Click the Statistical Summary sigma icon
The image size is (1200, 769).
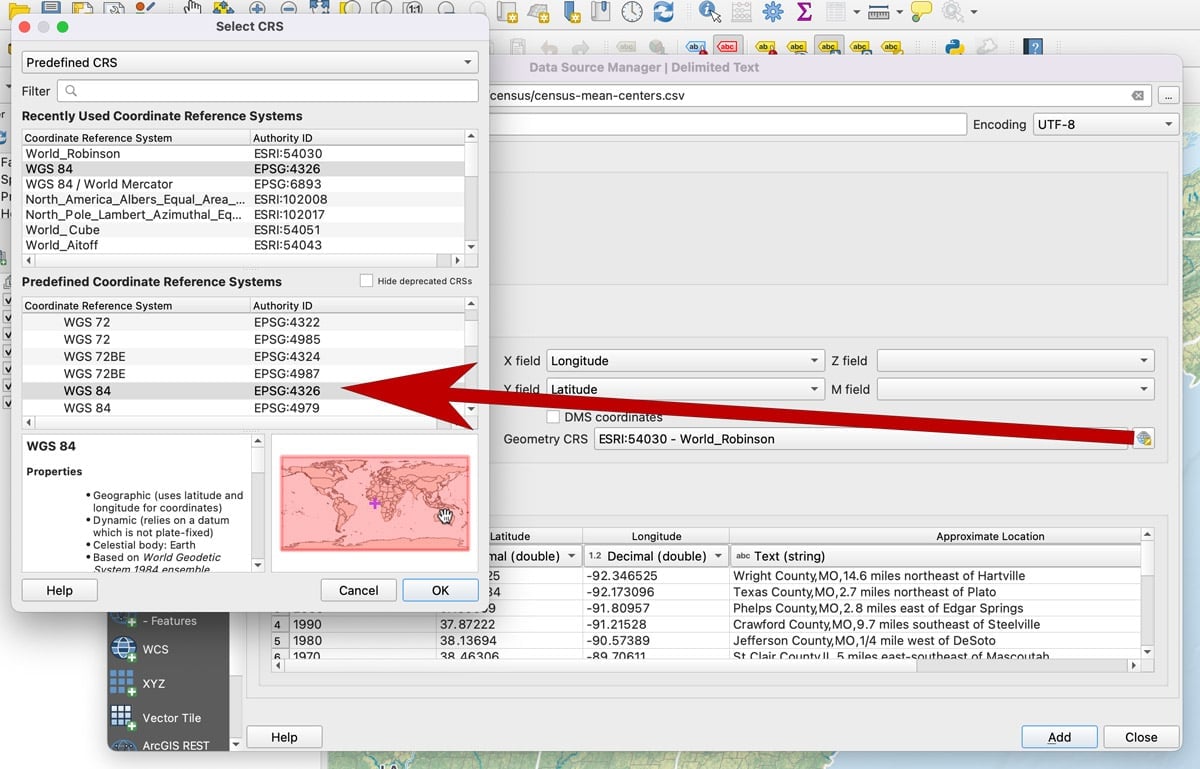[804, 12]
